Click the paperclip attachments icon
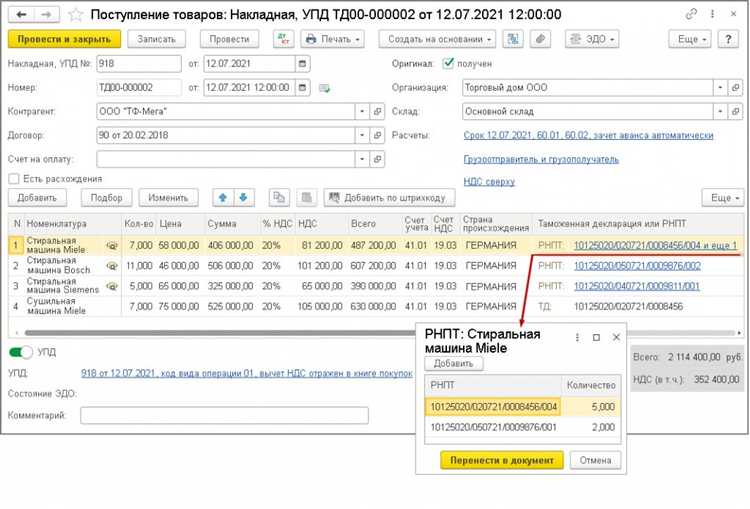Image resolution: width=750 pixels, height=509 pixels. click(541, 39)
